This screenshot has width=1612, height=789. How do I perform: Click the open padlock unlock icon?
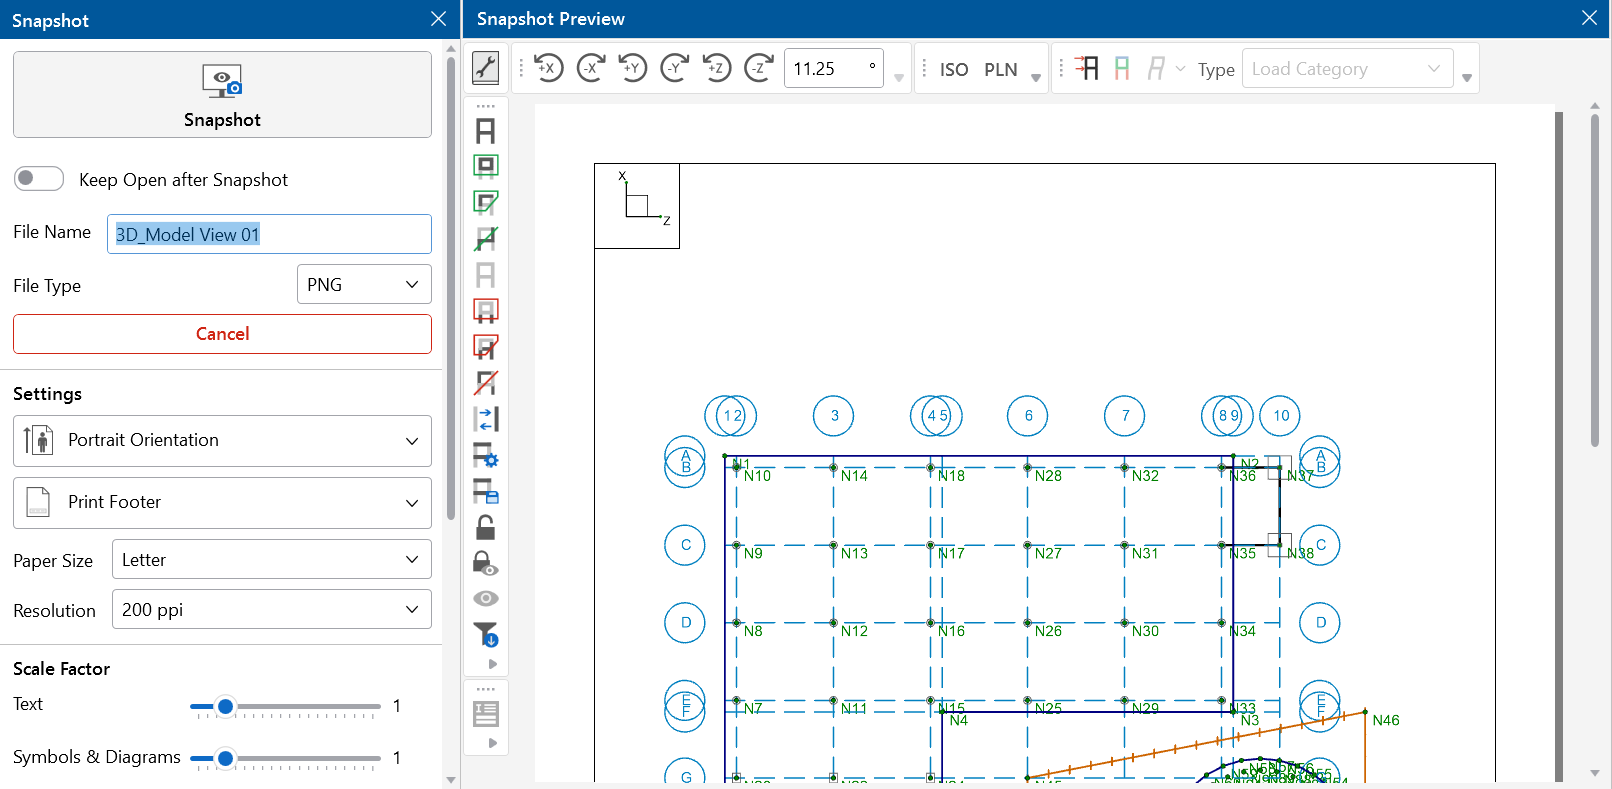tap(486, 527)
